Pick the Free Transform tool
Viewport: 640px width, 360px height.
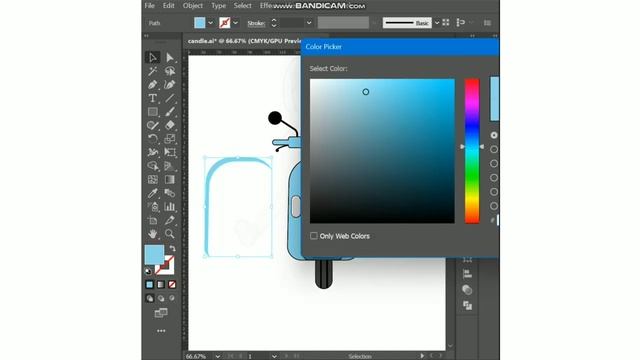click(170, 152)
